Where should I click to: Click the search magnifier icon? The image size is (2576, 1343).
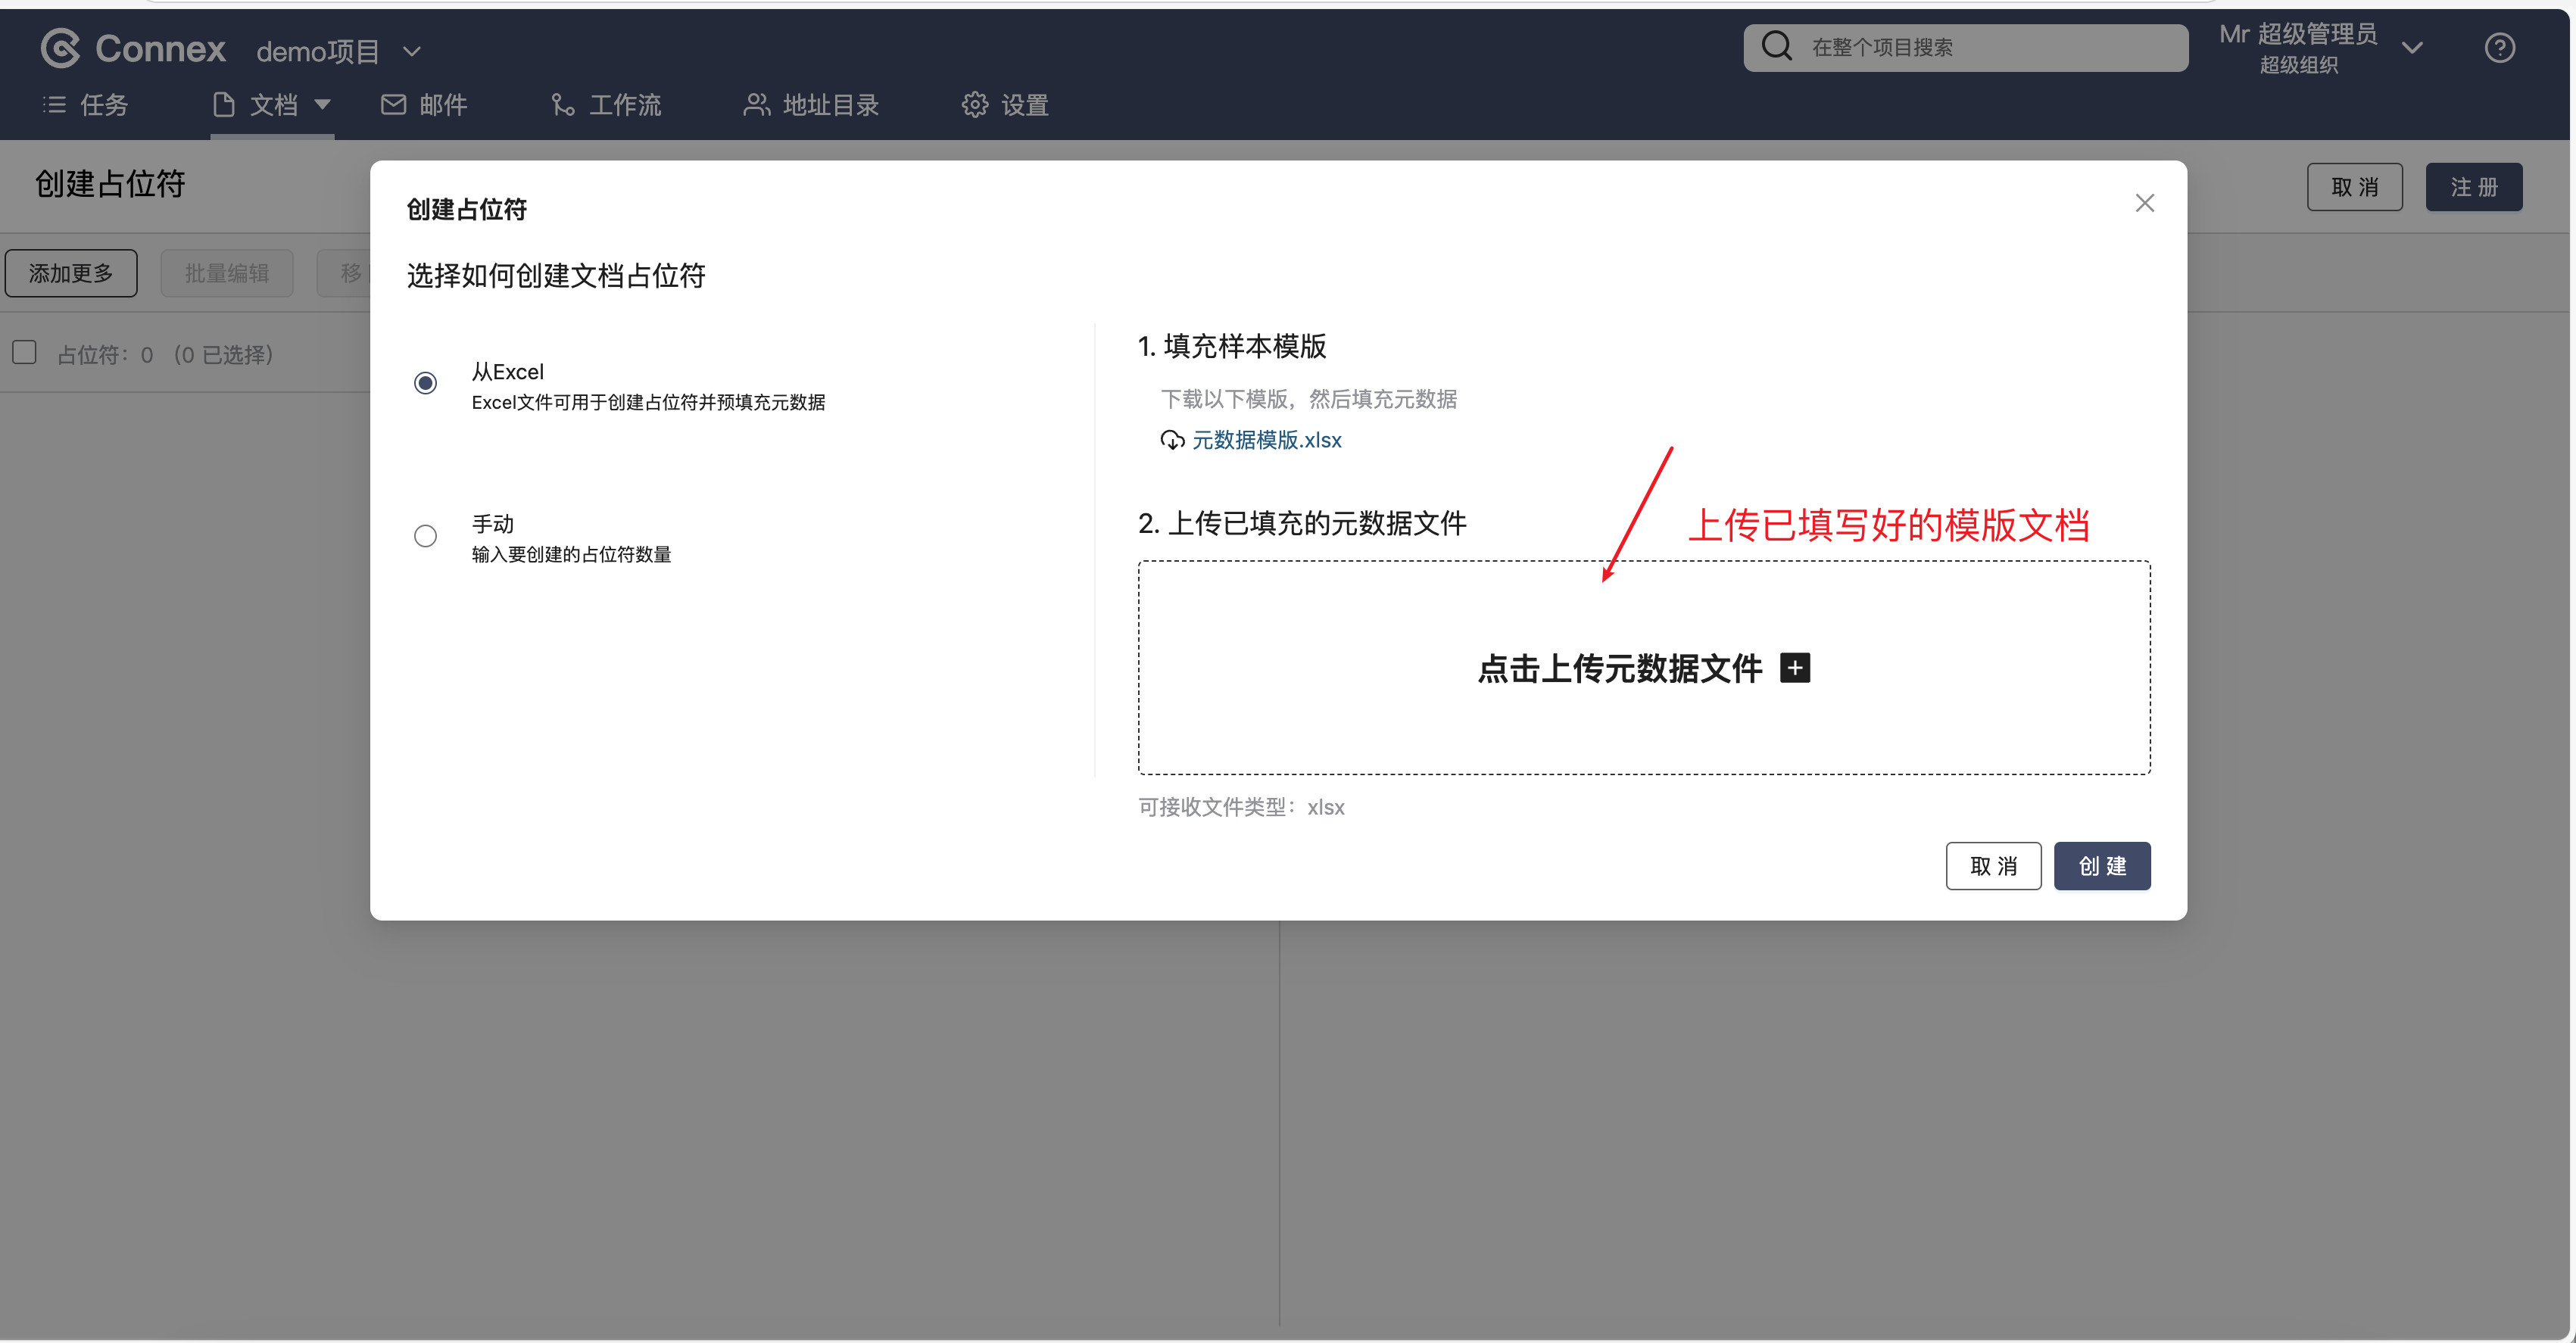[1776, 46]
